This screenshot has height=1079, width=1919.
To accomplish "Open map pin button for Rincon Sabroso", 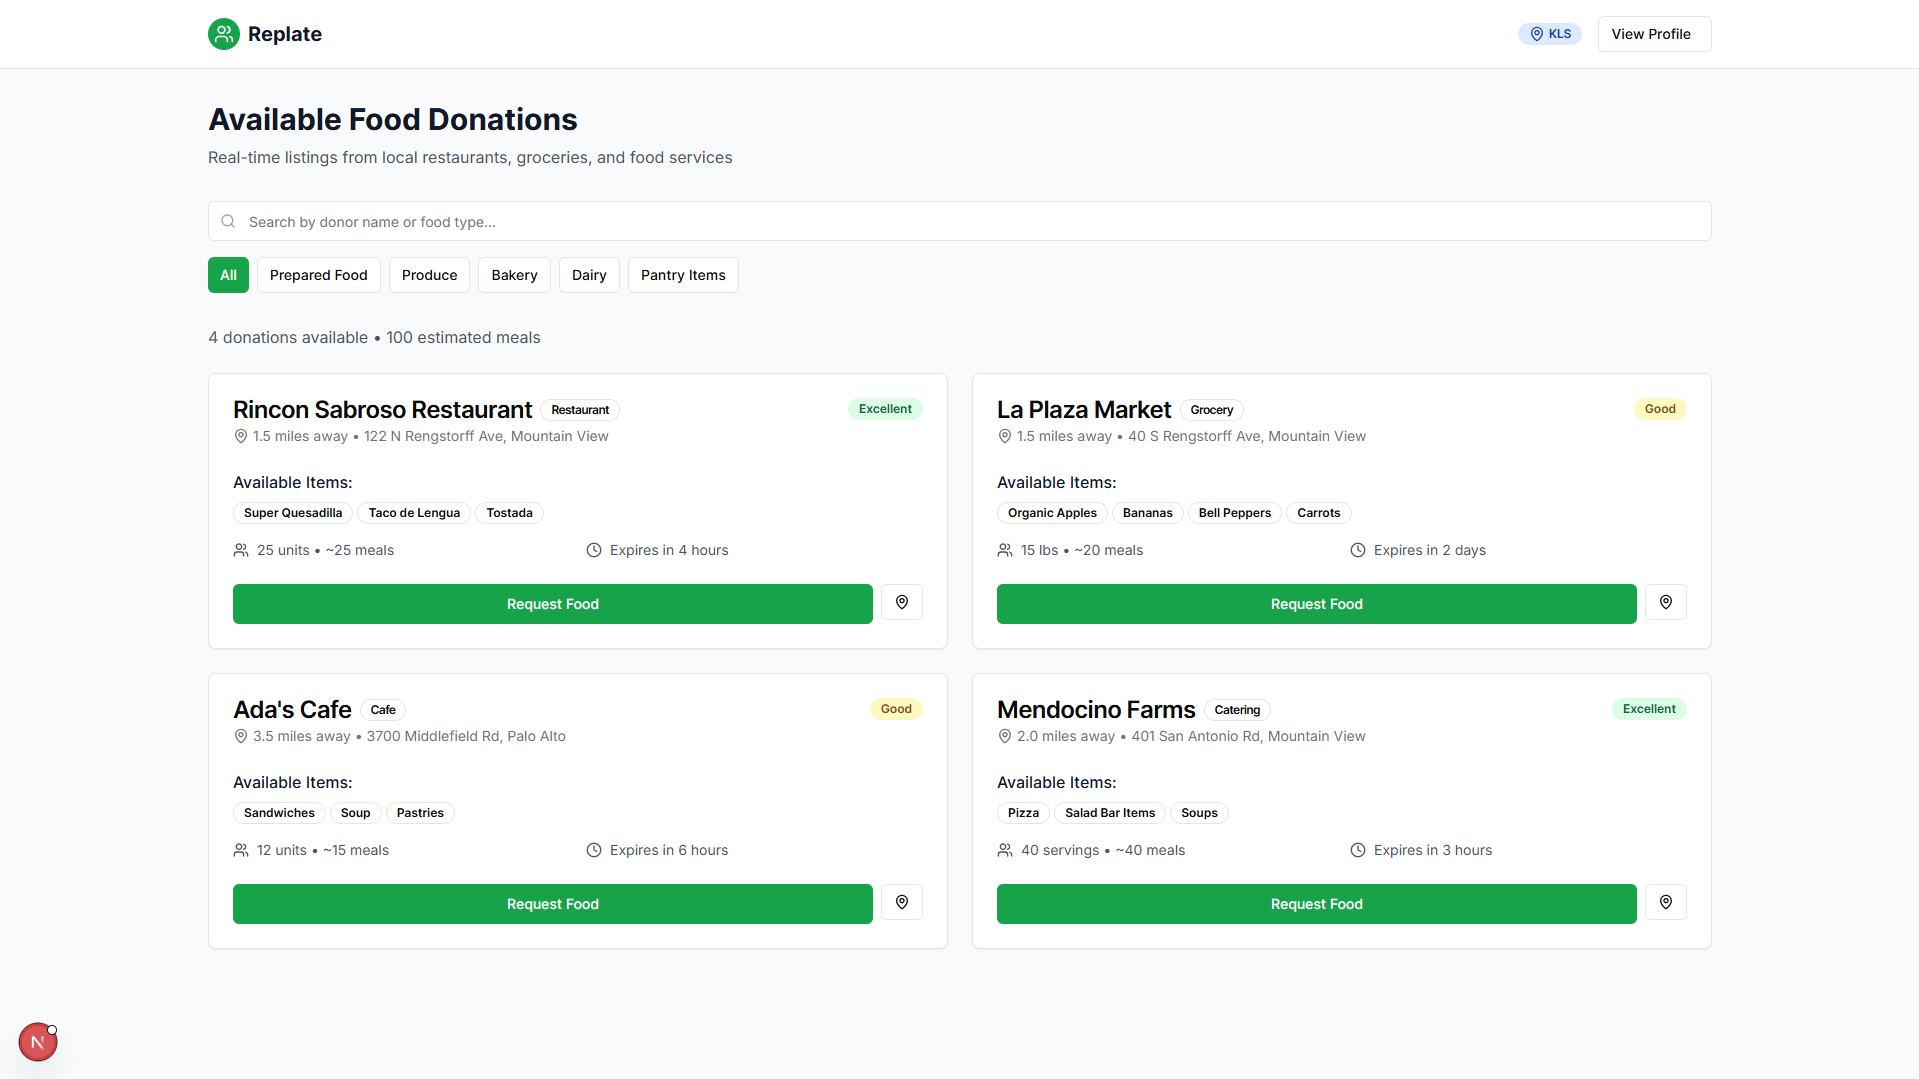I will tap(902, 602).
